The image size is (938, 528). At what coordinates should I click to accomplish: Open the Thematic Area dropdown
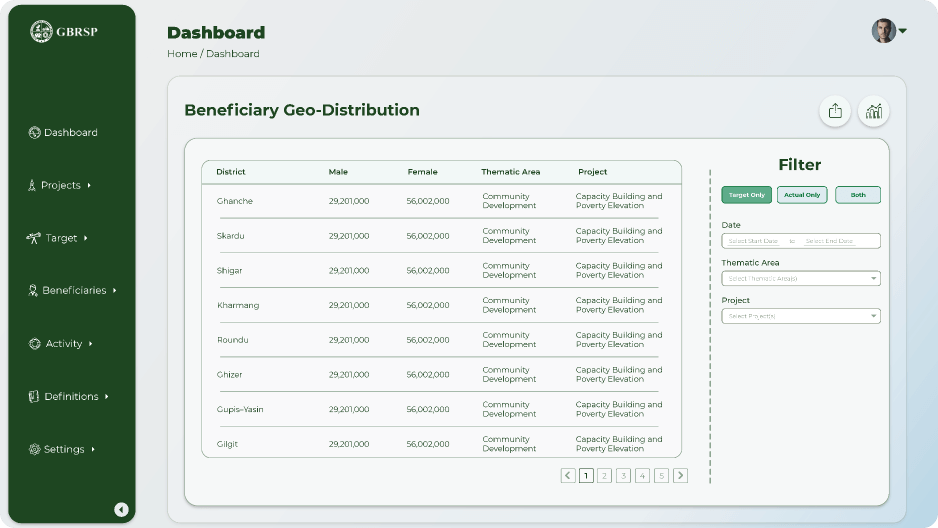(800, 279)
